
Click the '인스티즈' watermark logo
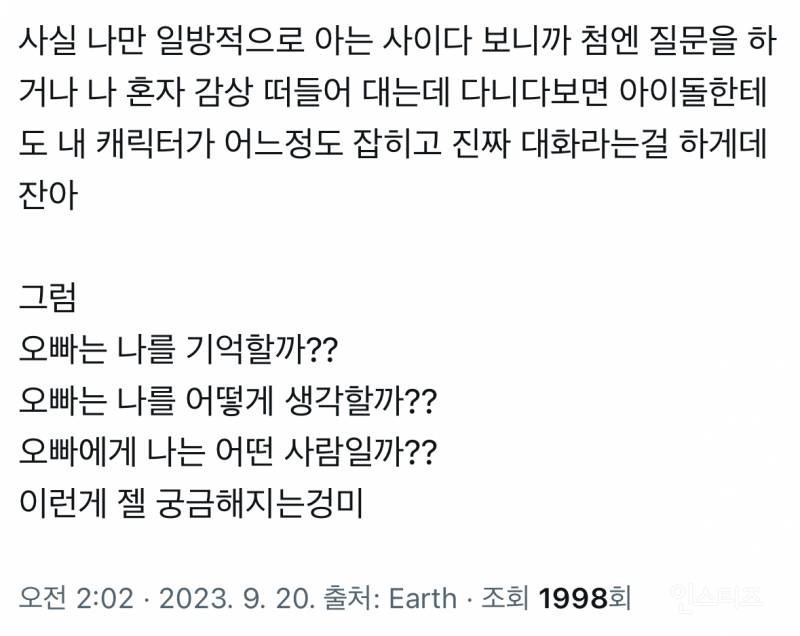click(716, 597)
